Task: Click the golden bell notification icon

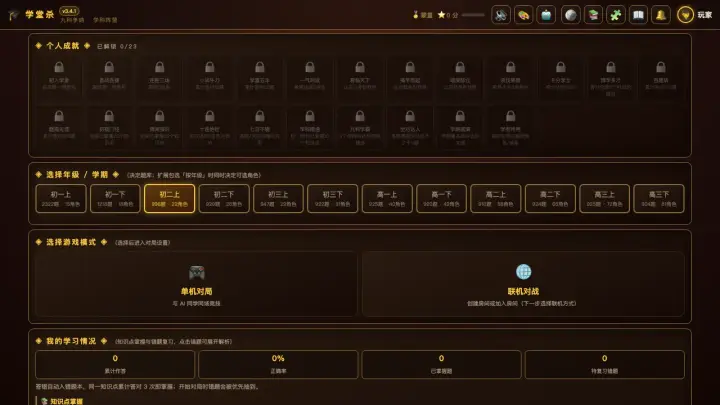Action: pyautogui.click(x=661, y=15)
